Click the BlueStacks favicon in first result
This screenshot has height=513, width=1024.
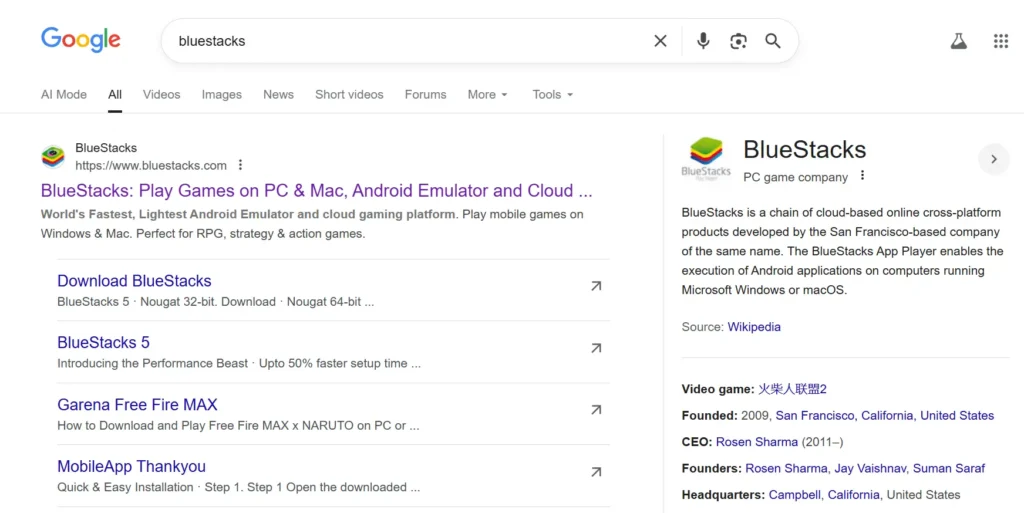[53, 157]
